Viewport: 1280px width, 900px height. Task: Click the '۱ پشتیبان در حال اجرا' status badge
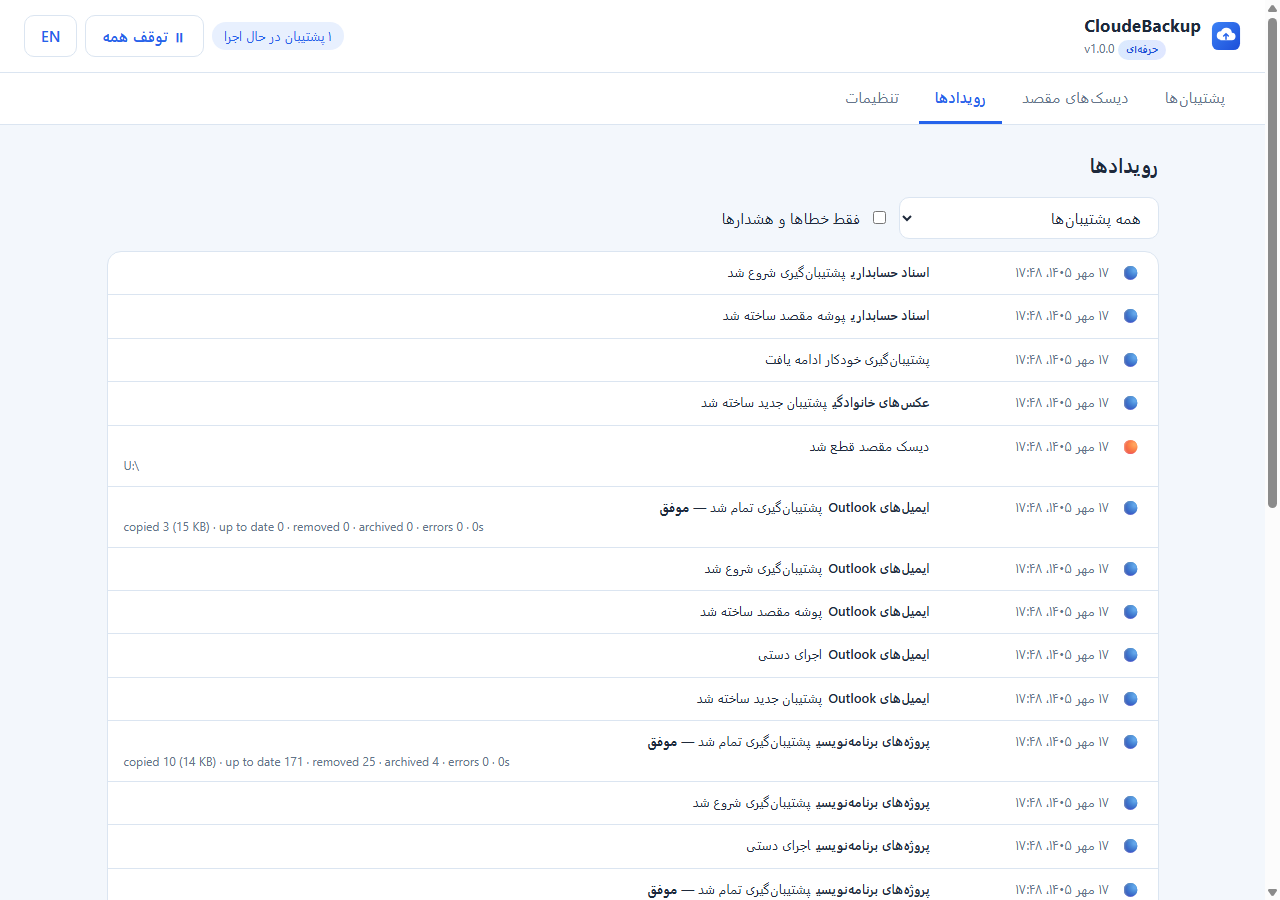(278, 37)
